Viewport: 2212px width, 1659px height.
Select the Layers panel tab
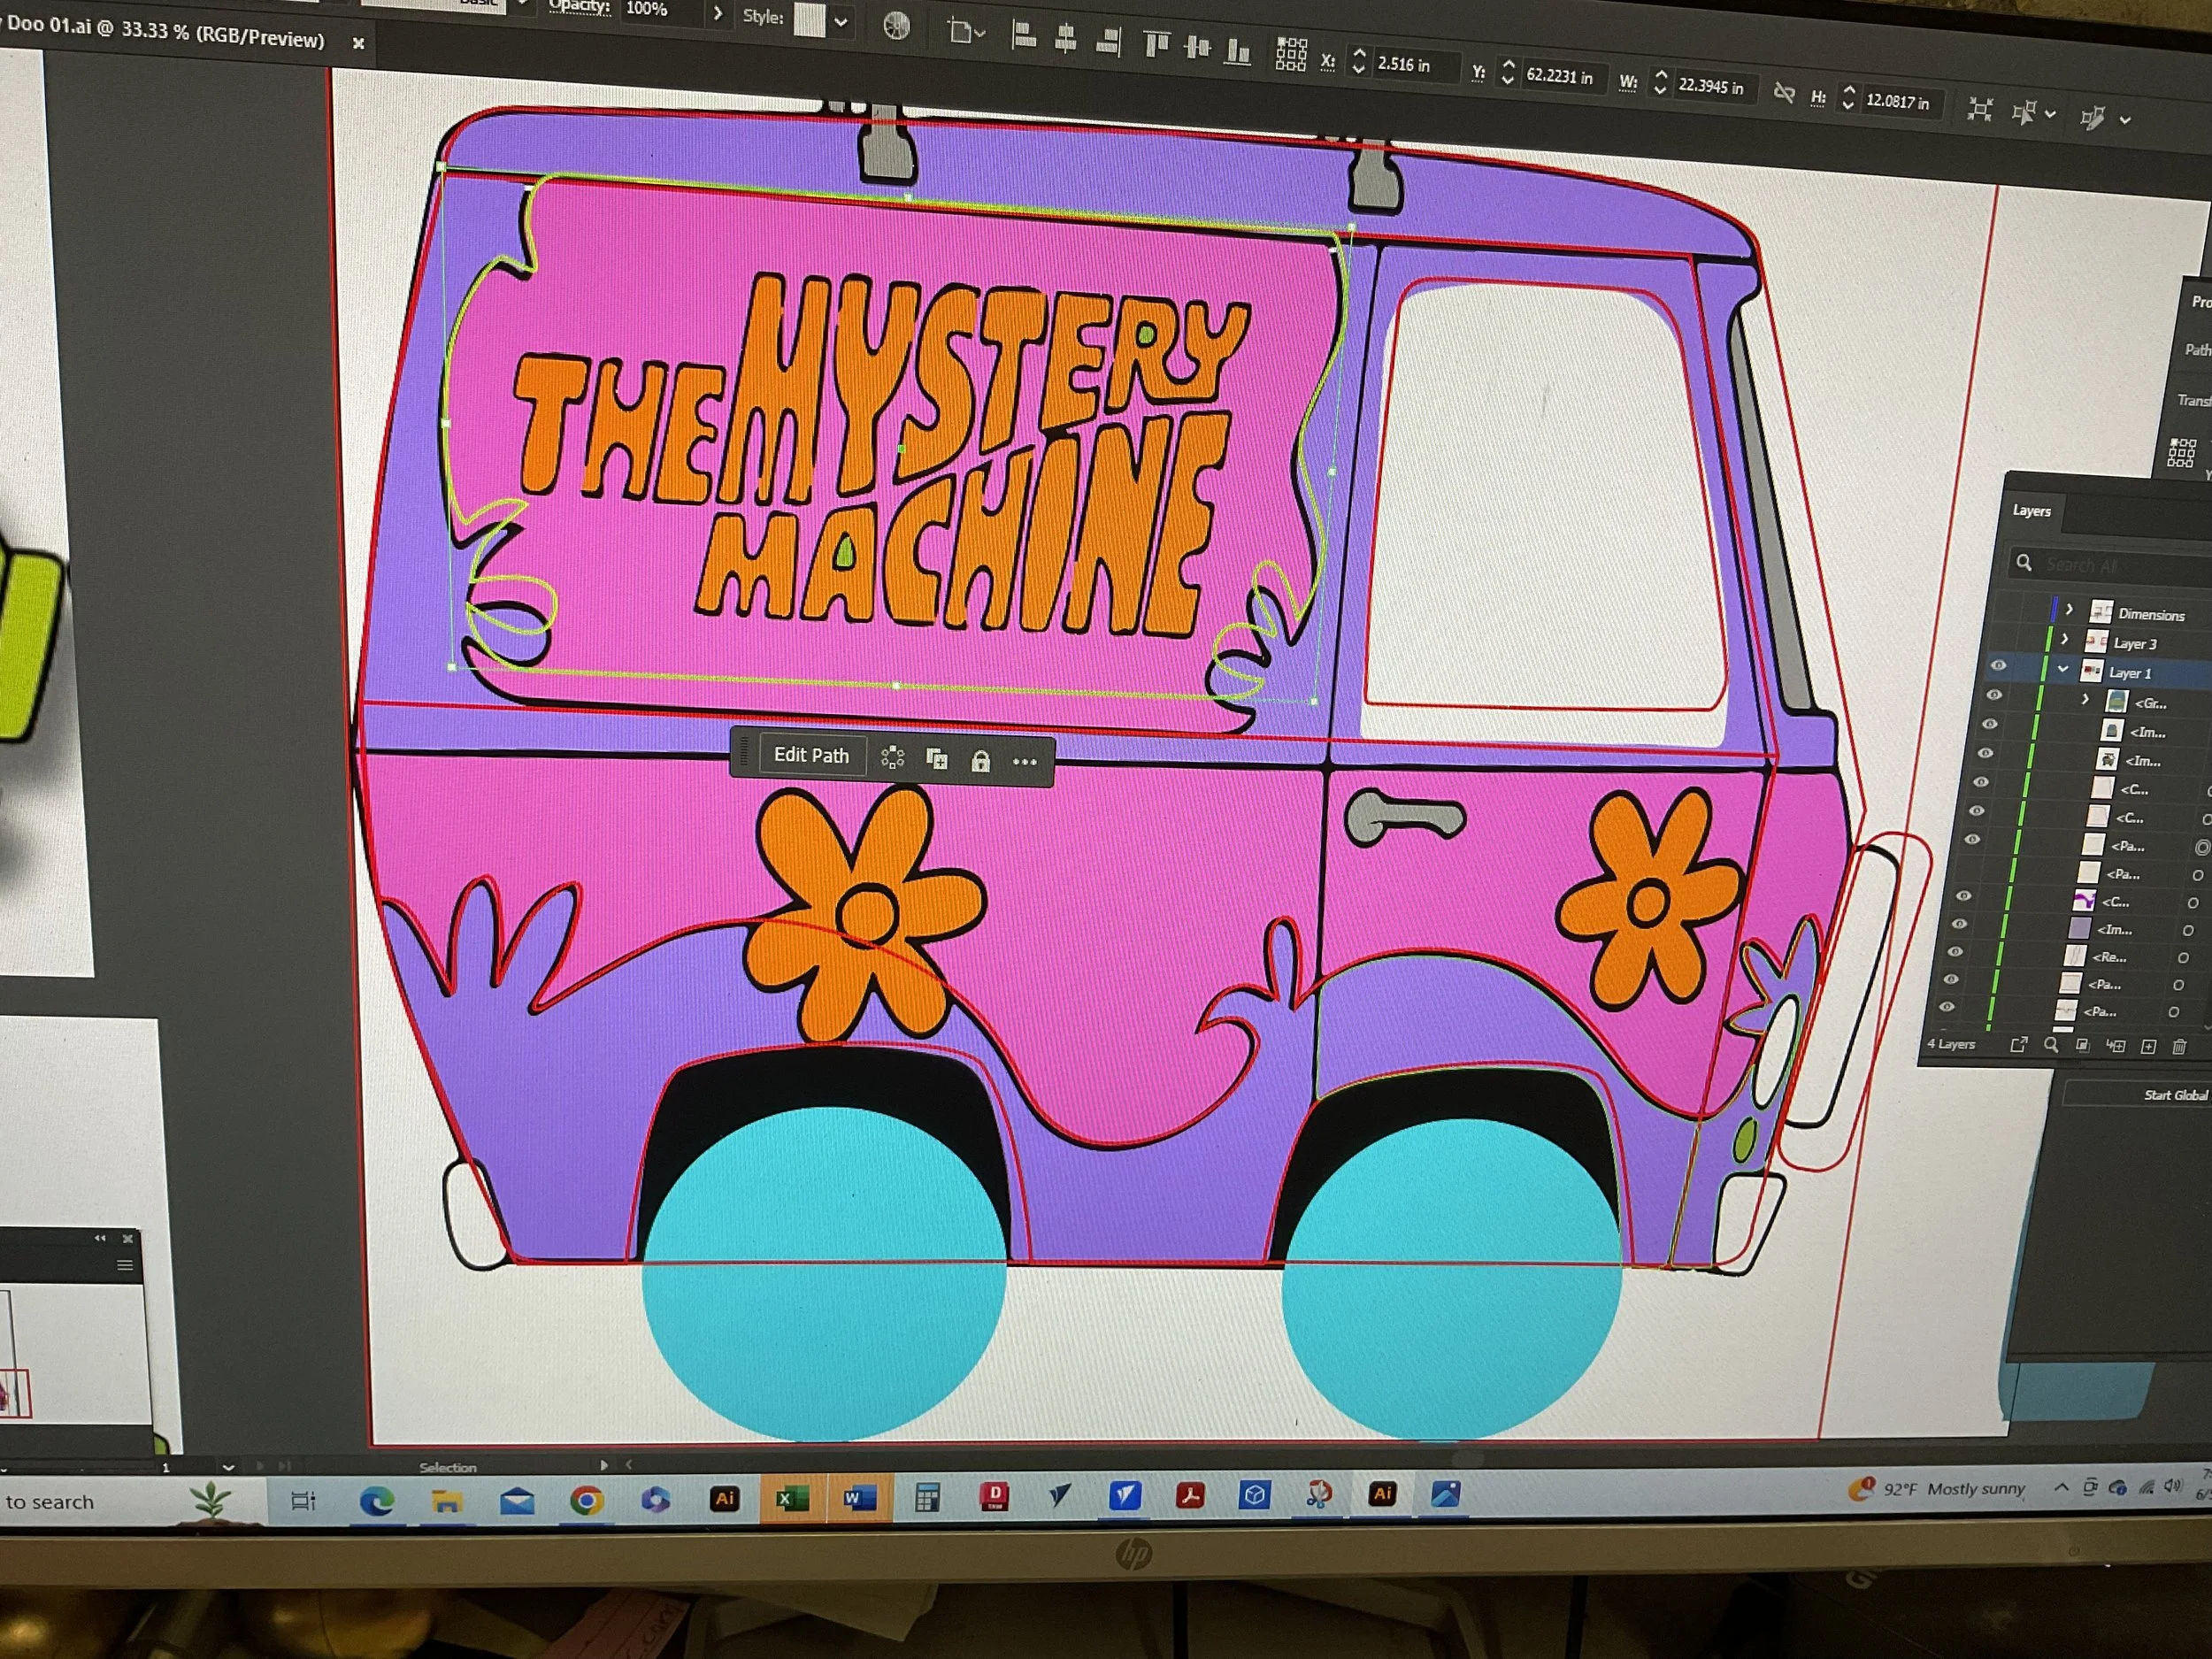tap(2031, 510)
